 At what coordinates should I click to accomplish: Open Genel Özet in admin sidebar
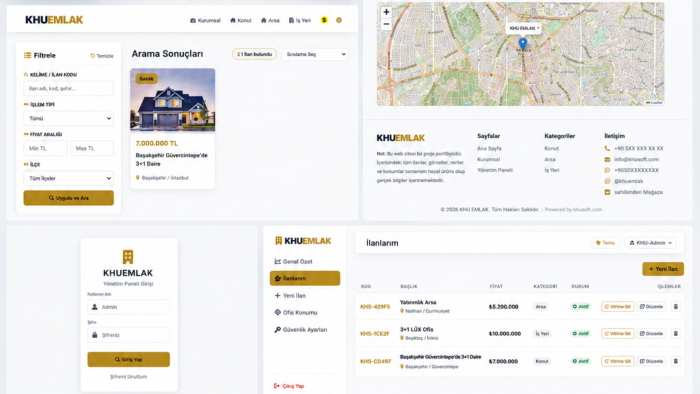(293, 261)
